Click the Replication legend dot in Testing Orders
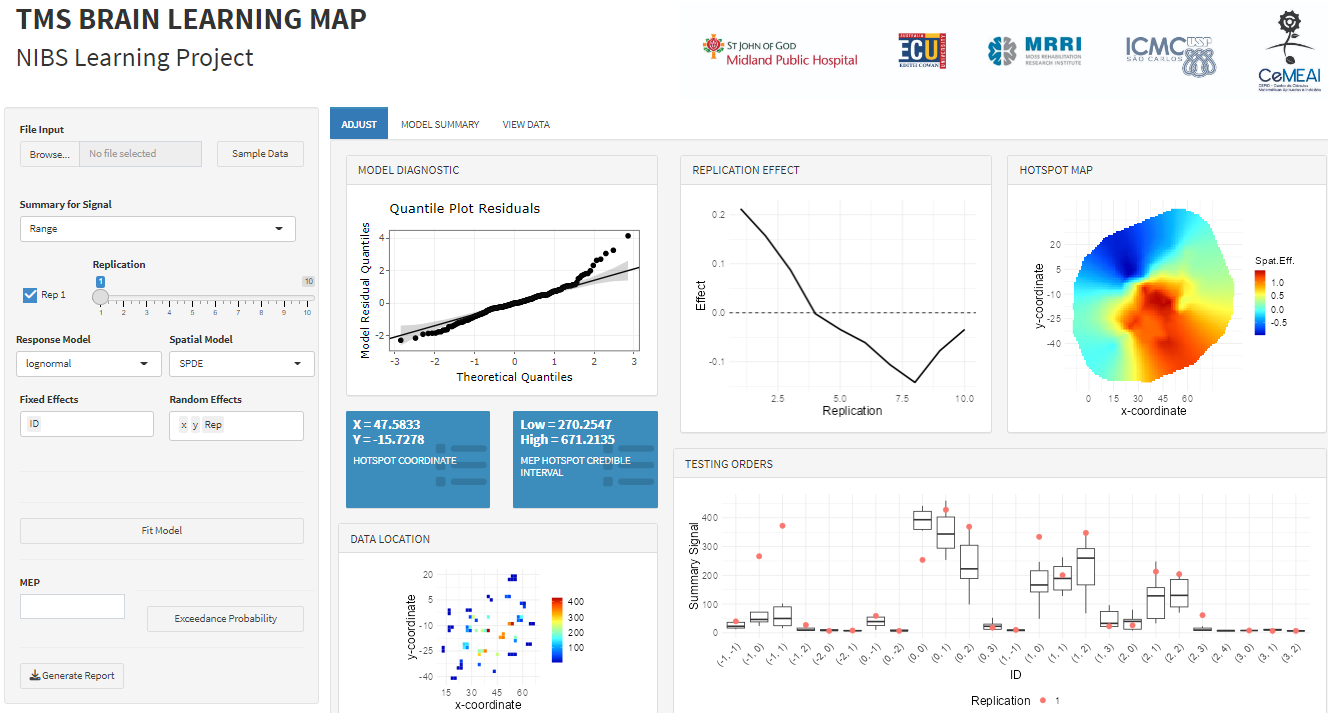Viewport: 1328px width, 713px height. [x=1042, y=700]
